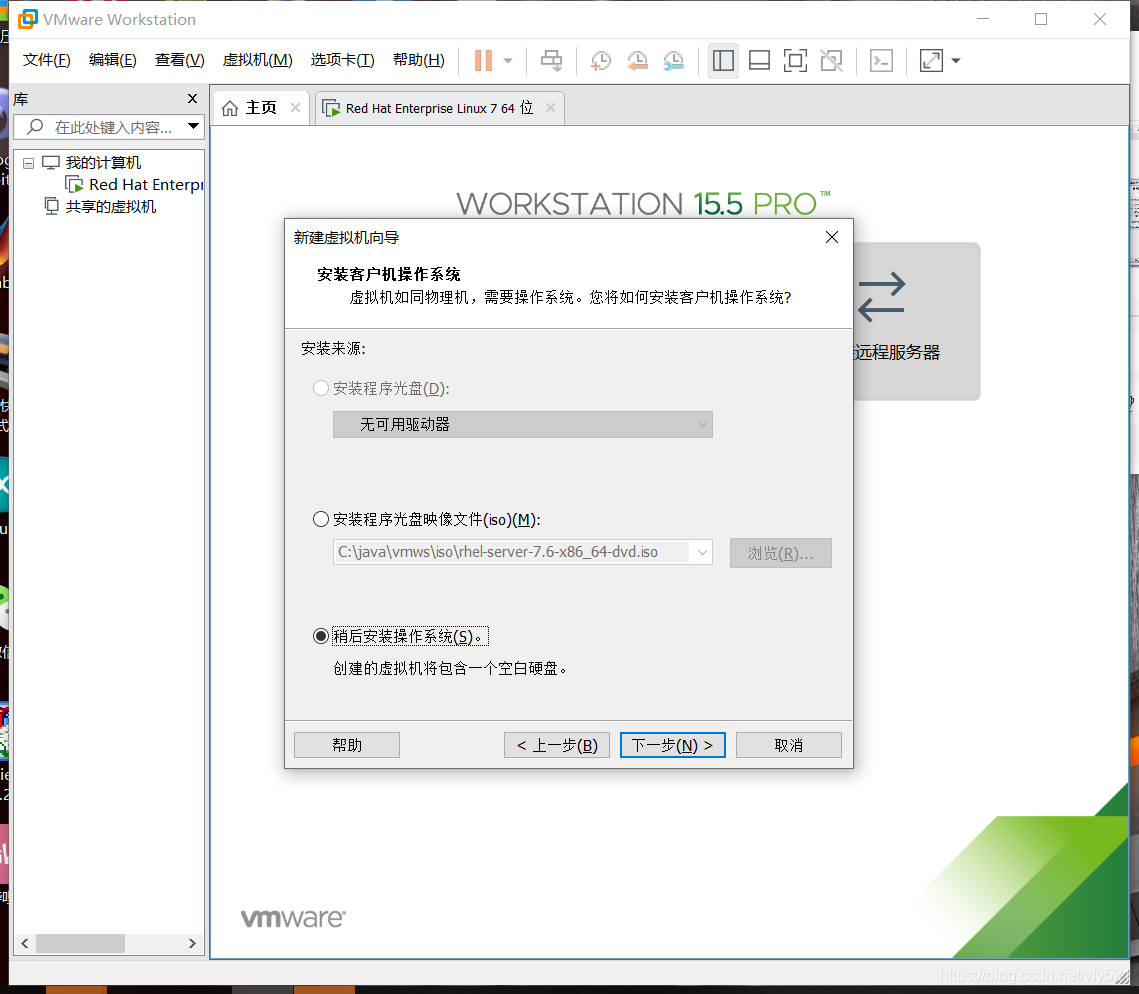
Task: Click library panel scroll left arrow
Action: (25, 943)
